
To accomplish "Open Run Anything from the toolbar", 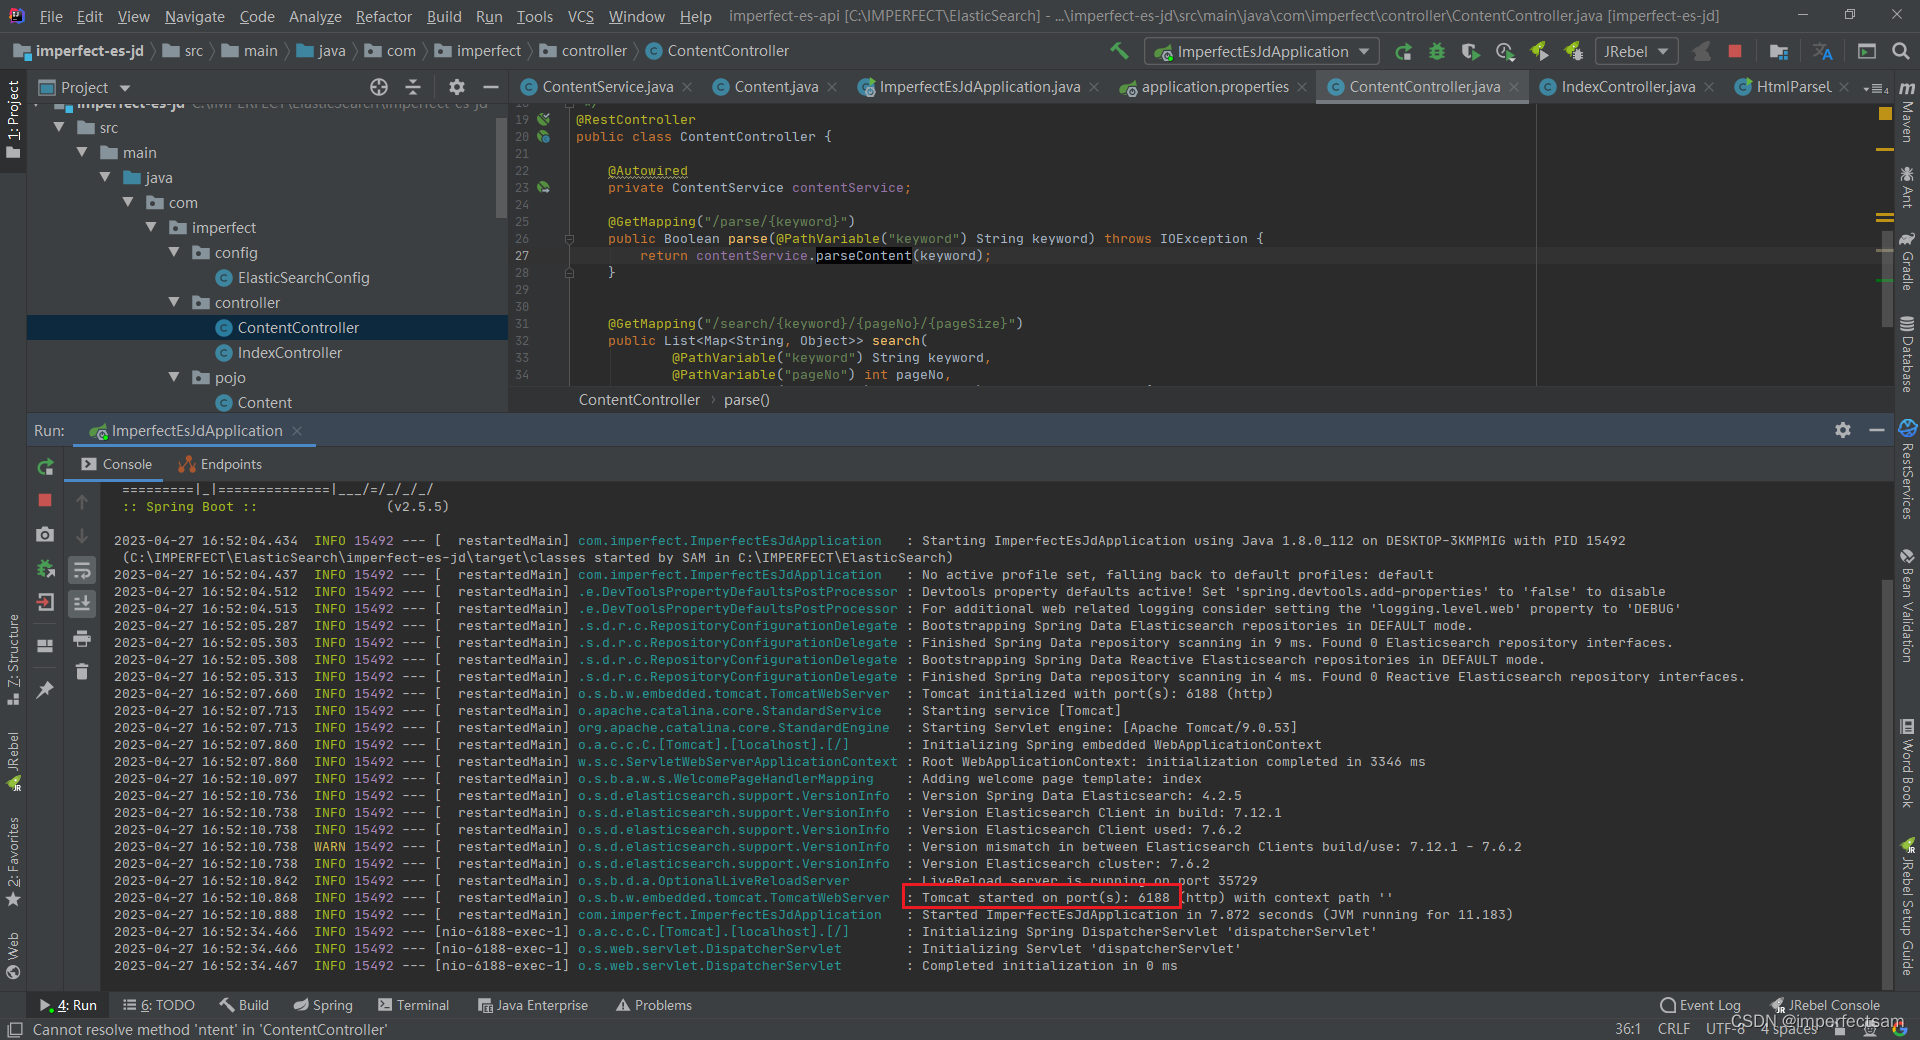I will [x=1866, y=51].
